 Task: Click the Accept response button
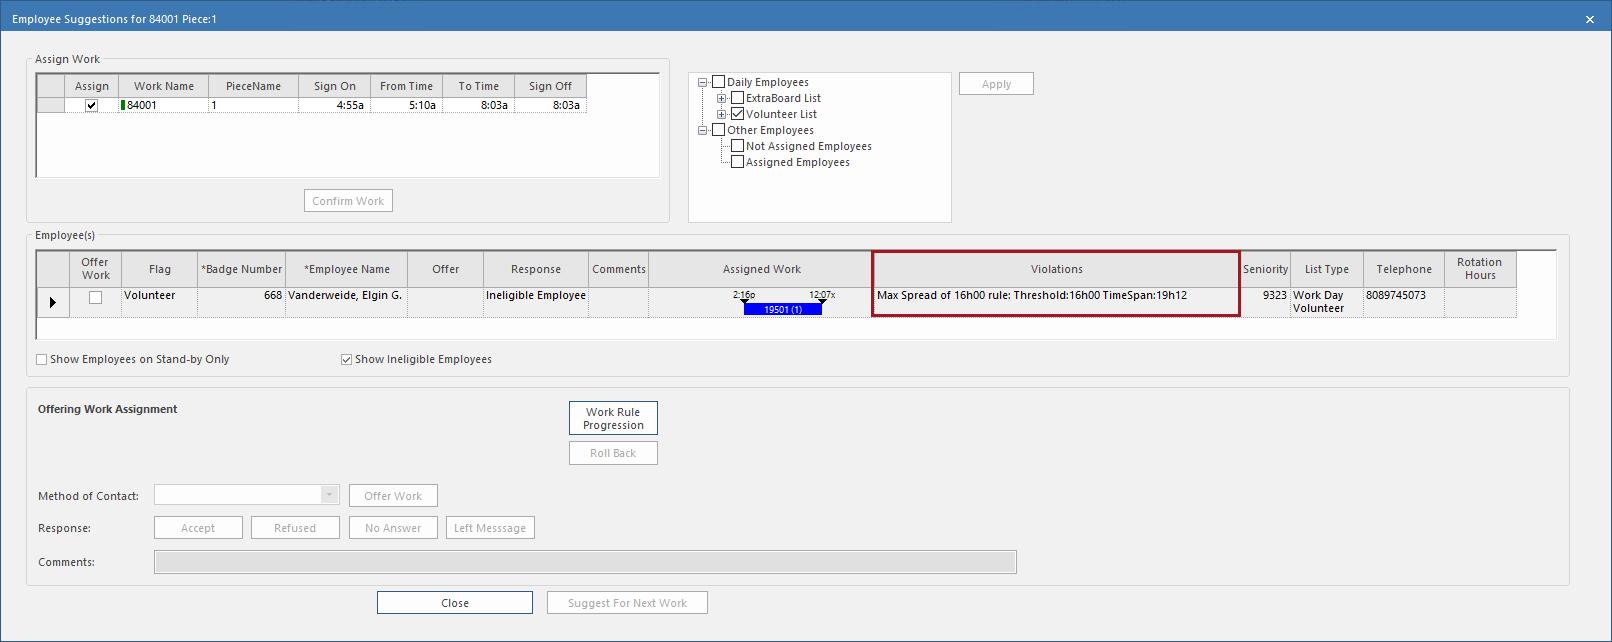pyautogui.click(x=198, y=528)
